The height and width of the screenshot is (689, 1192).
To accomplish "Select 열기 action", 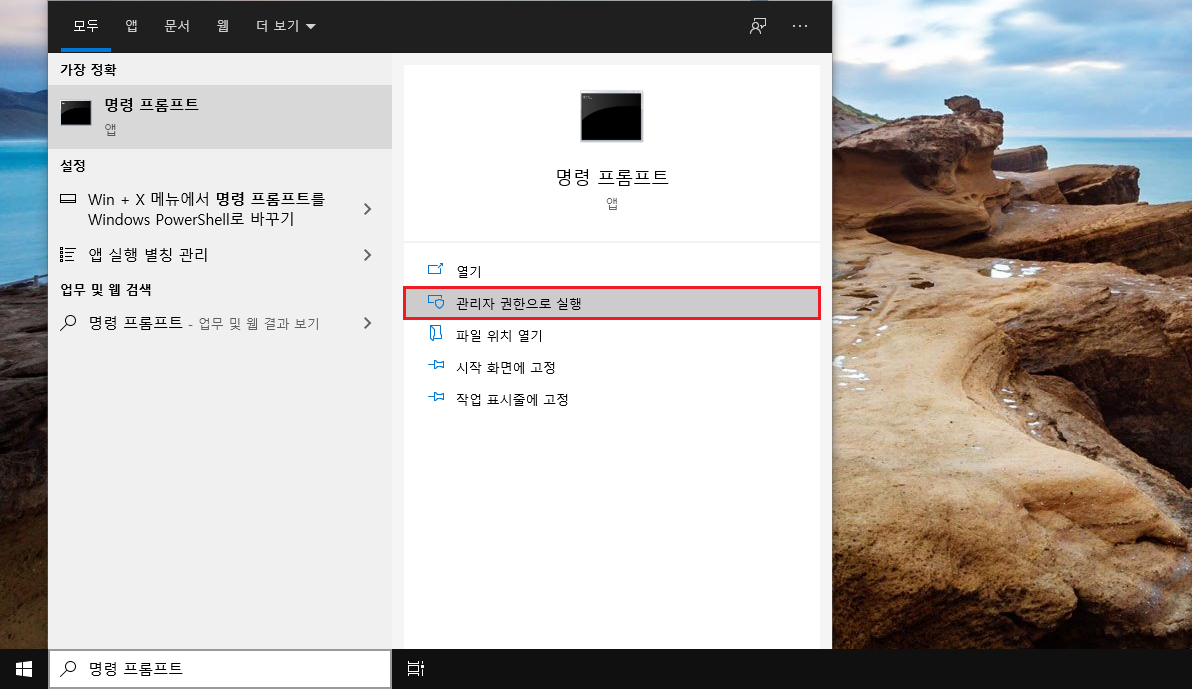I will [x=612, y=271].
